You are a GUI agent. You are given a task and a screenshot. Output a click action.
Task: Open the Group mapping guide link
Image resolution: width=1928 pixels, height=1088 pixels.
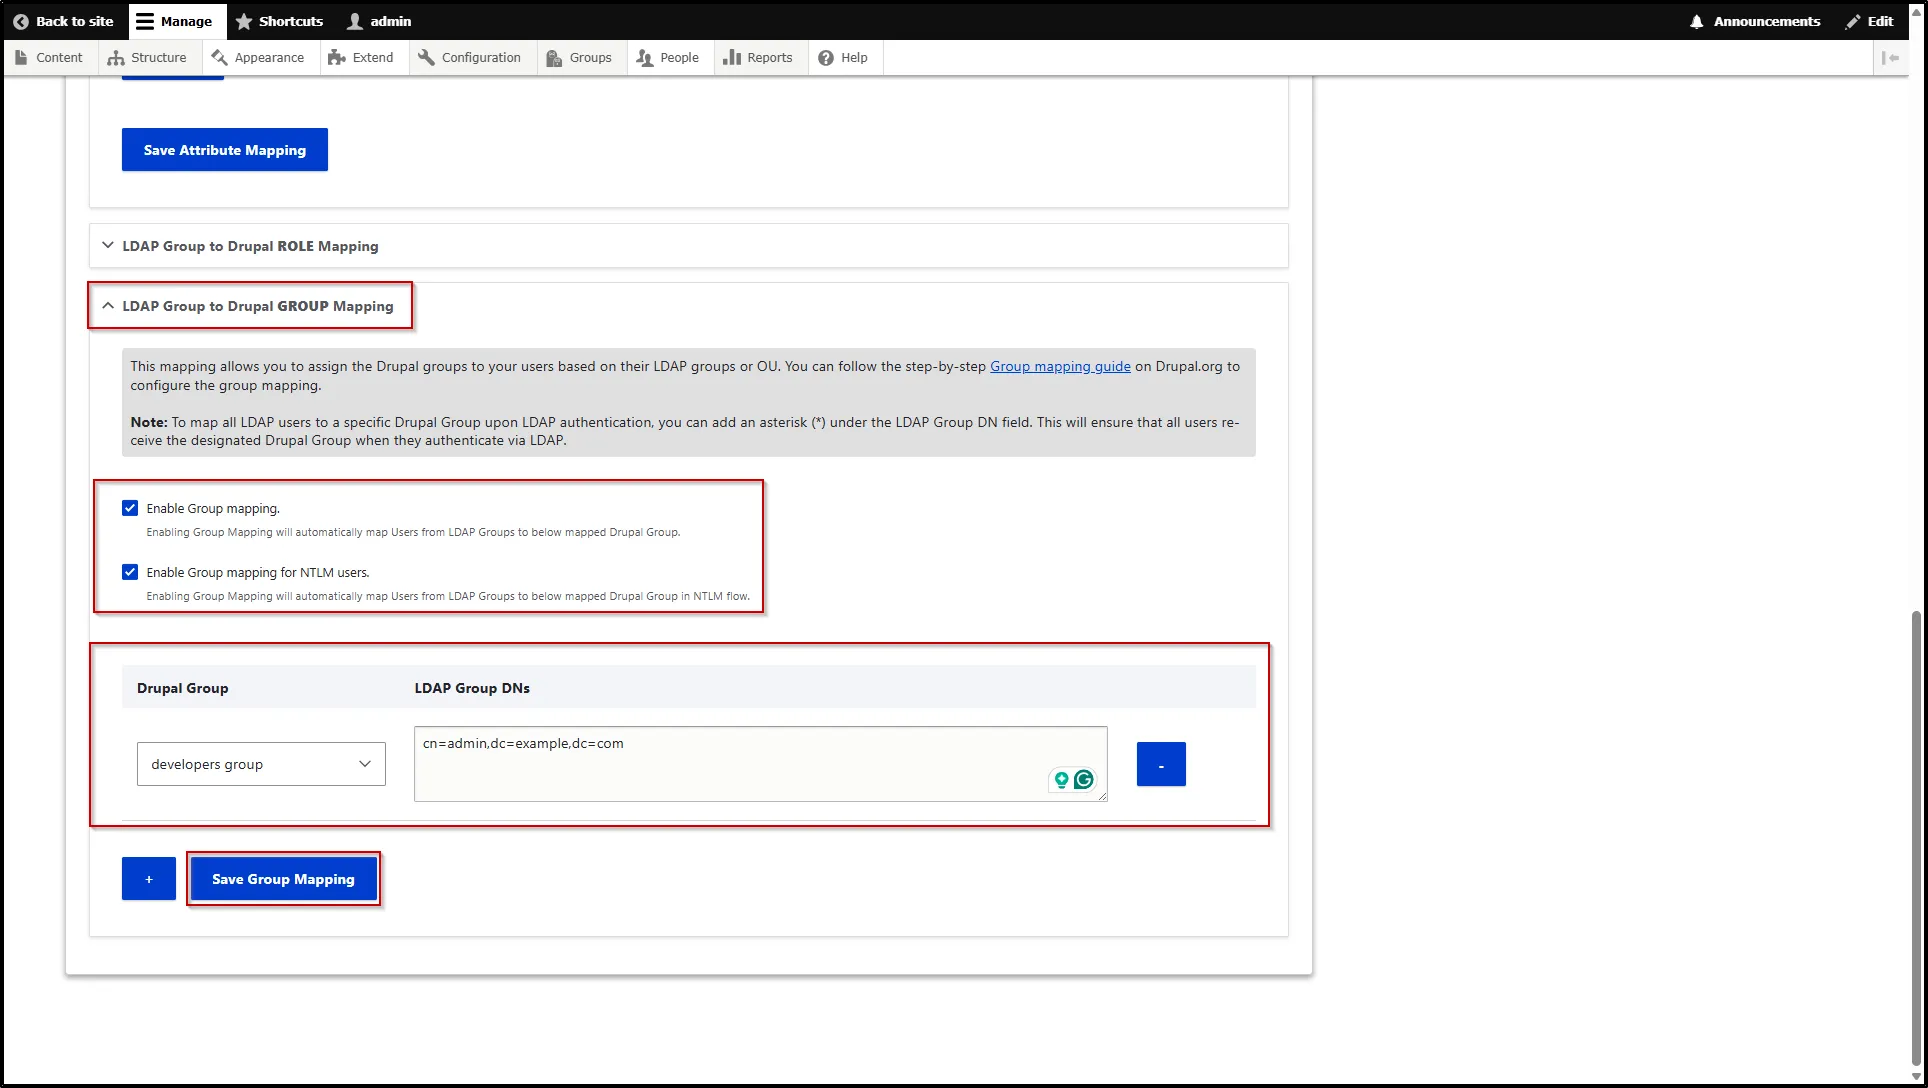[1060, 366]
